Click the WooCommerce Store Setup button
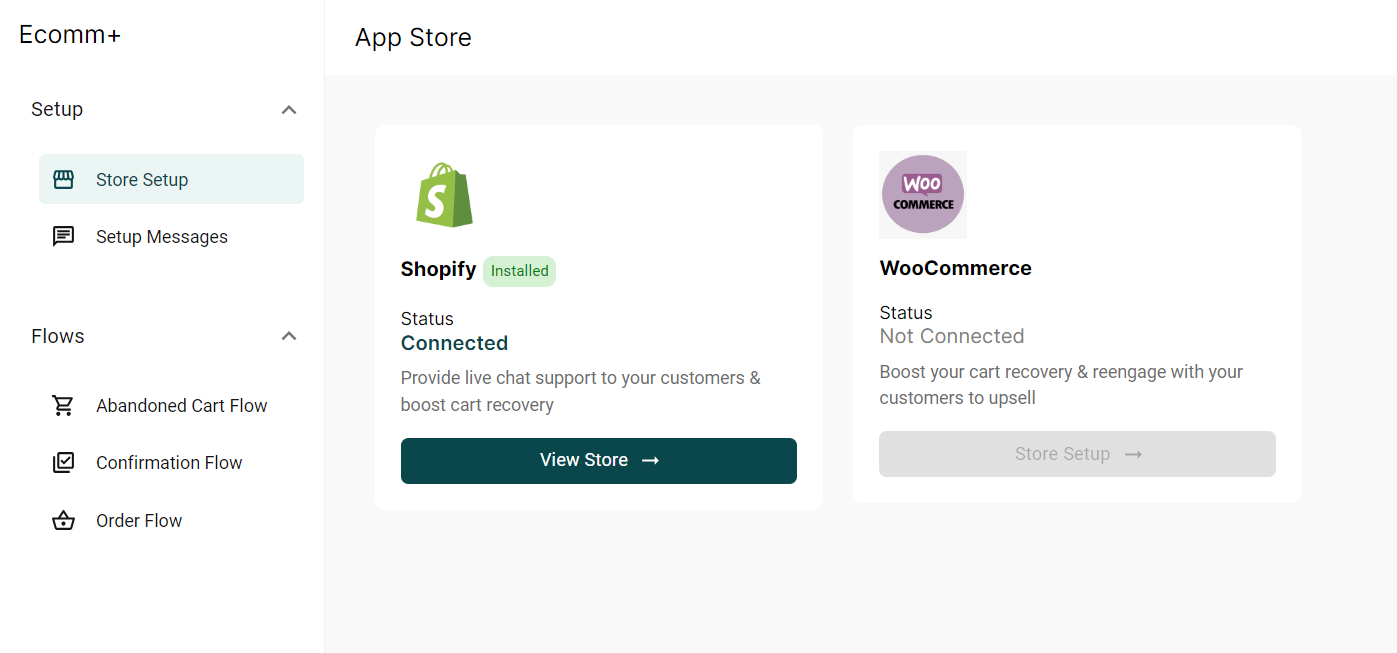This screenshot has height=653, width=1397. pyautogui.click(x=1077, y=454)
